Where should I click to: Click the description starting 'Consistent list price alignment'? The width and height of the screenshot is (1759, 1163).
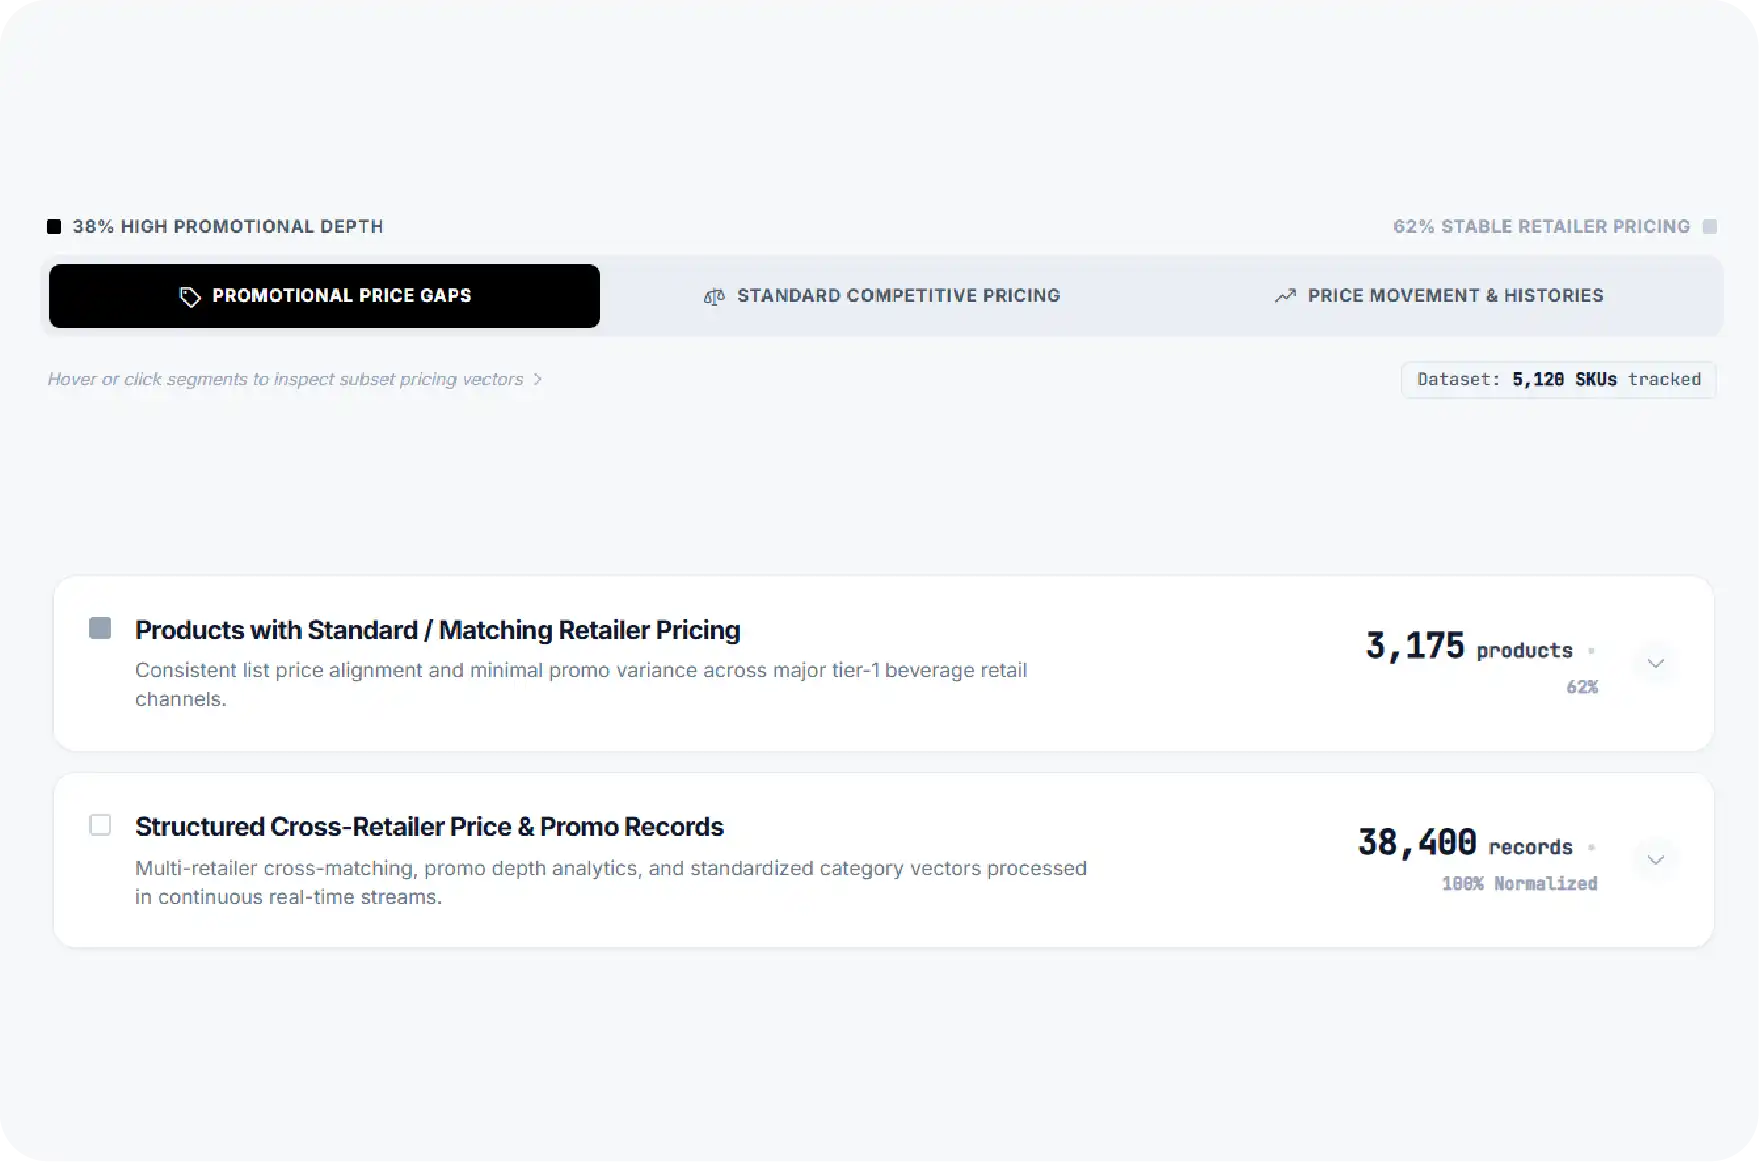581,684
